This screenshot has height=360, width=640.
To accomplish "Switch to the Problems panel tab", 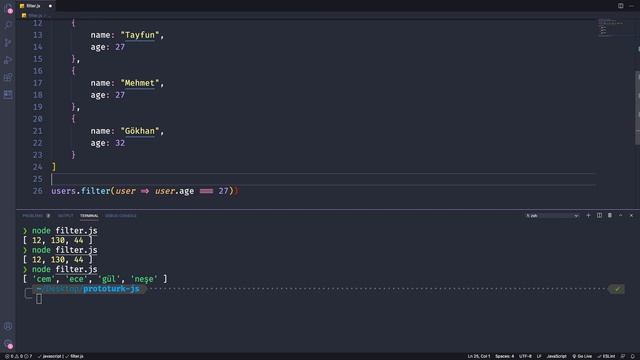I will coord(36,216).
